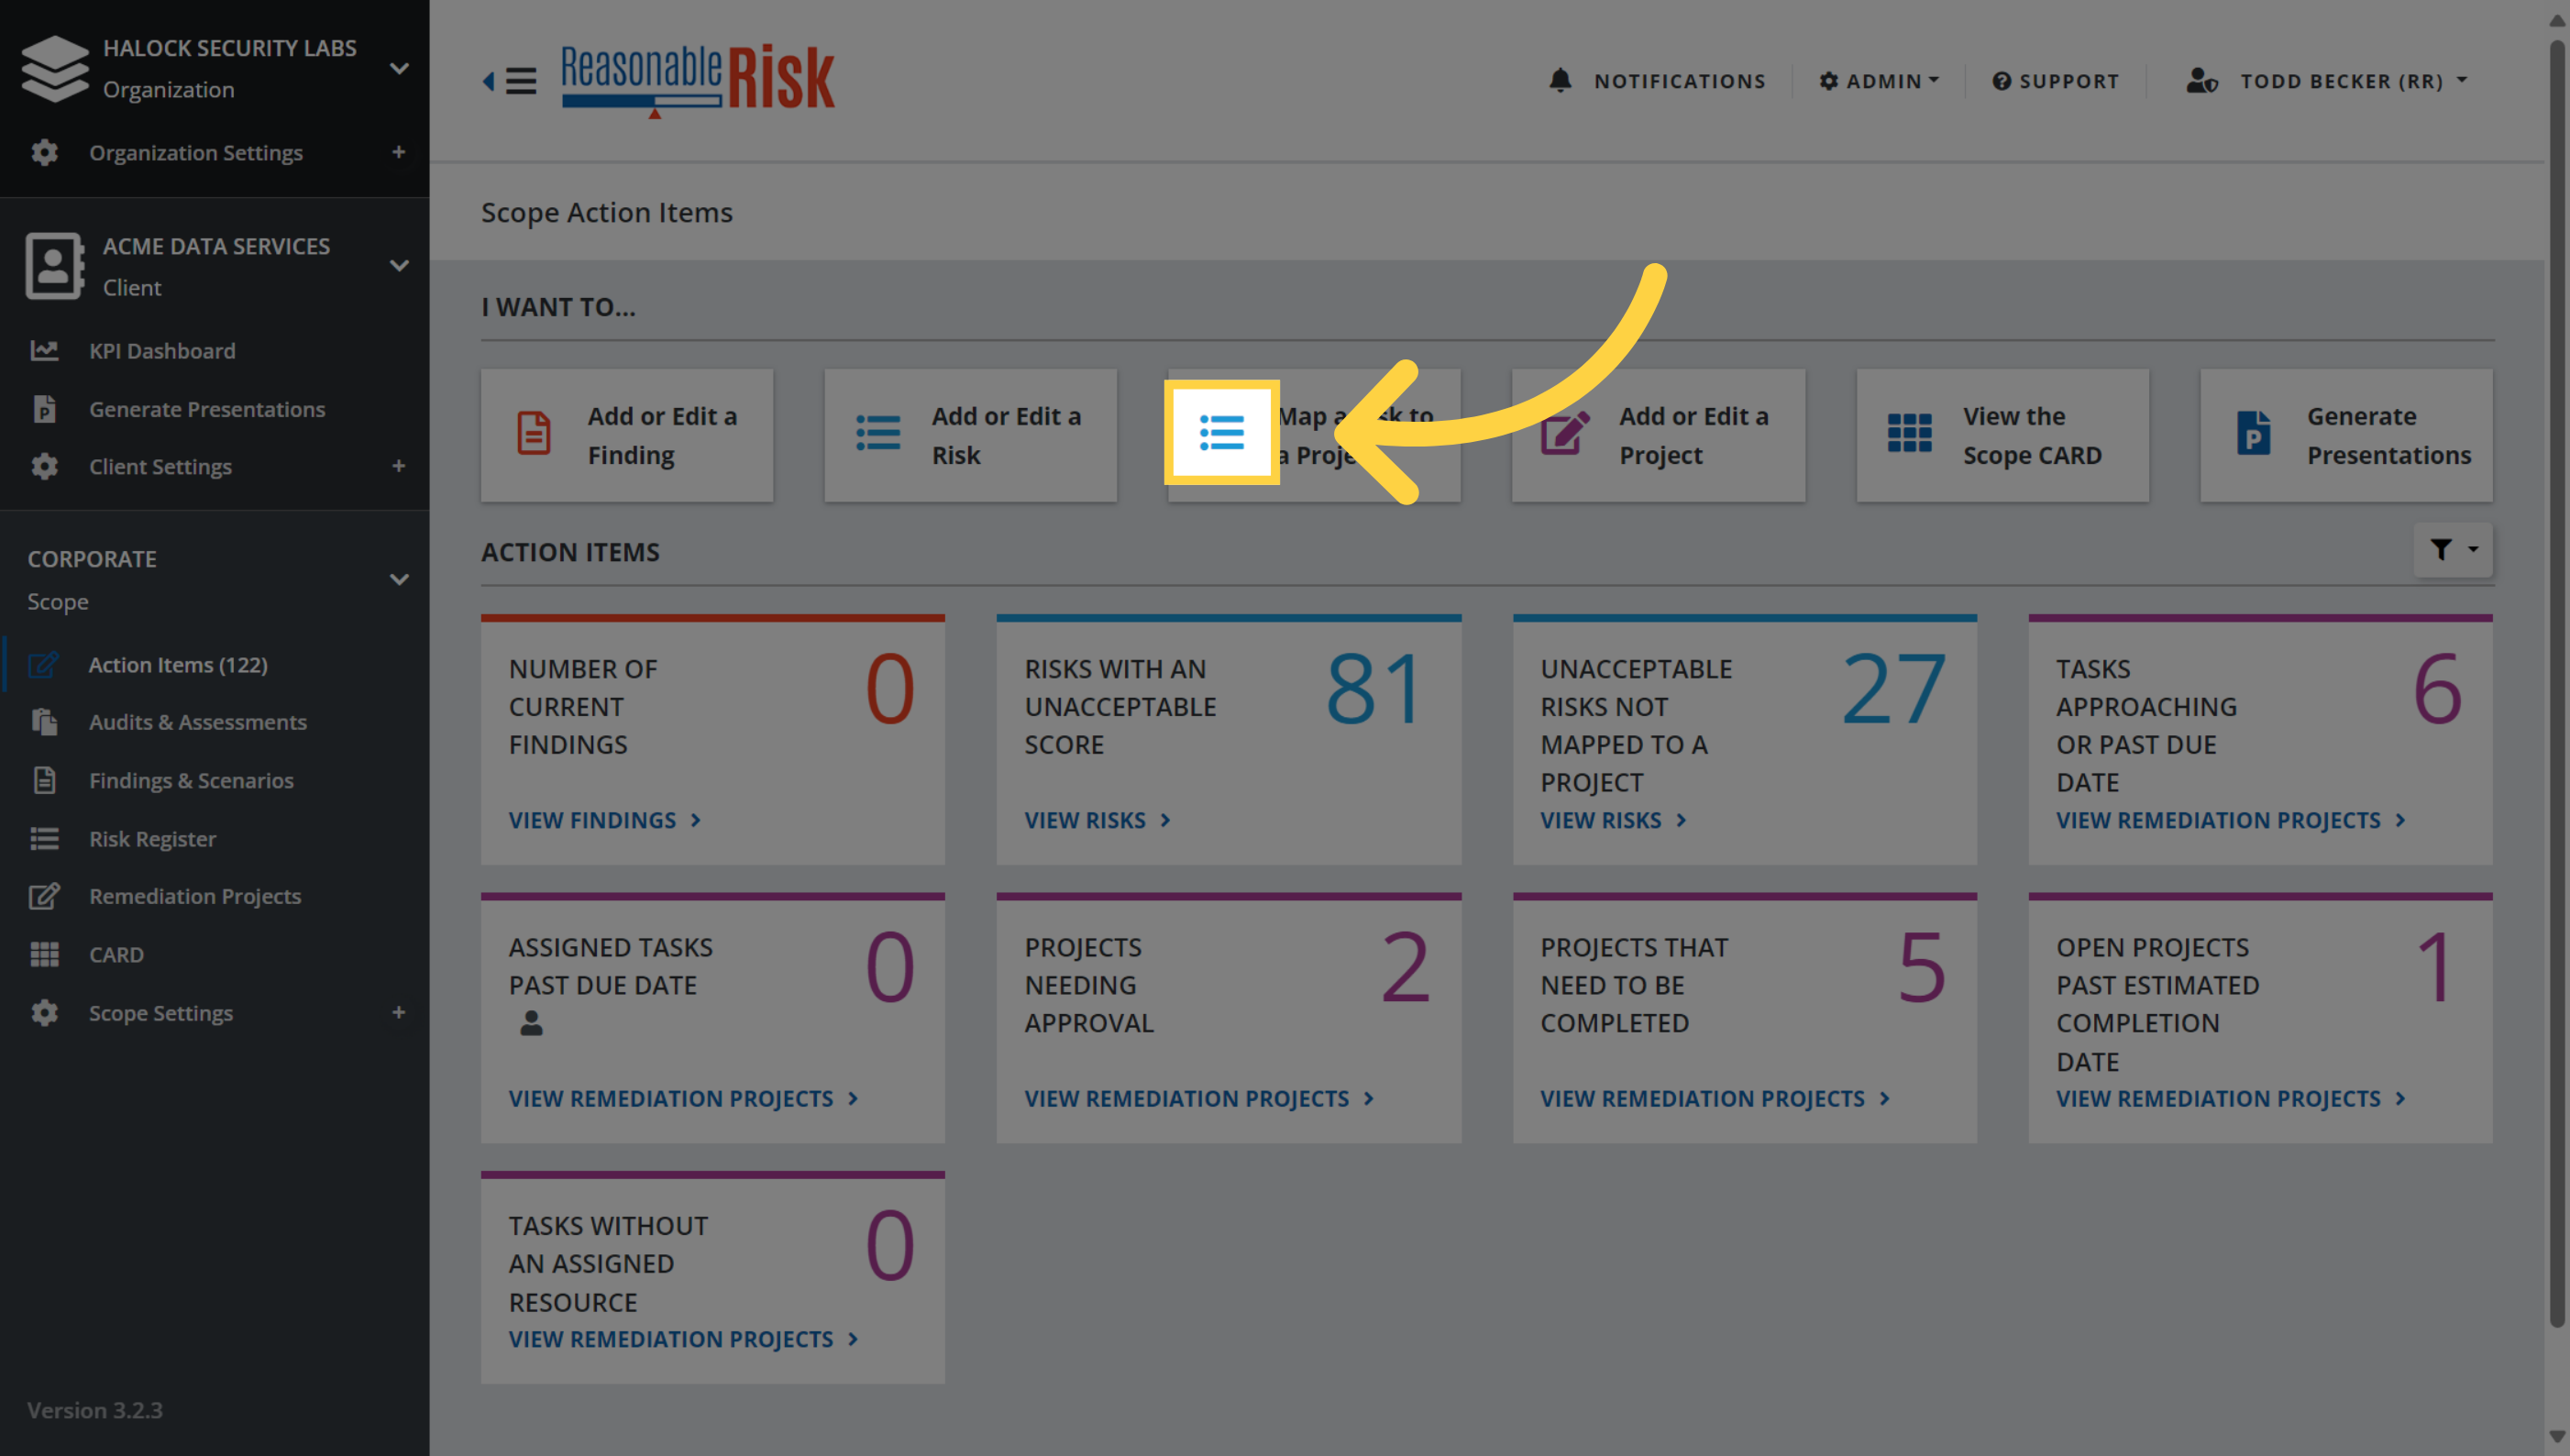The height and width of the screenshot is (1456, 2570).
Task: Click the Add or Edit a Risk list icon
Action: (878, 434)
